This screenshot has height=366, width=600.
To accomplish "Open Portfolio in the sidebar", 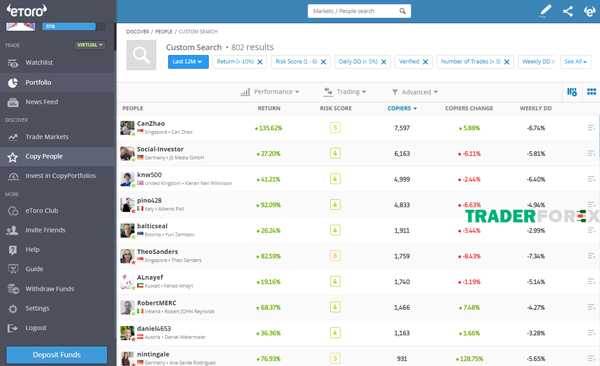I will [x=38, y=82].
